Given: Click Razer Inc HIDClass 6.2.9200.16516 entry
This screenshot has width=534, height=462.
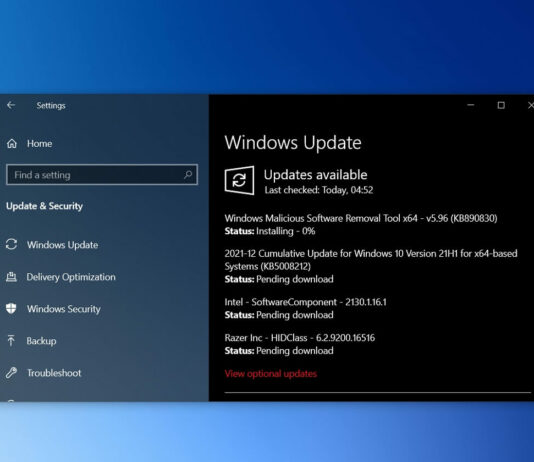Looking at the screenshot, I should tap(300, 338).
